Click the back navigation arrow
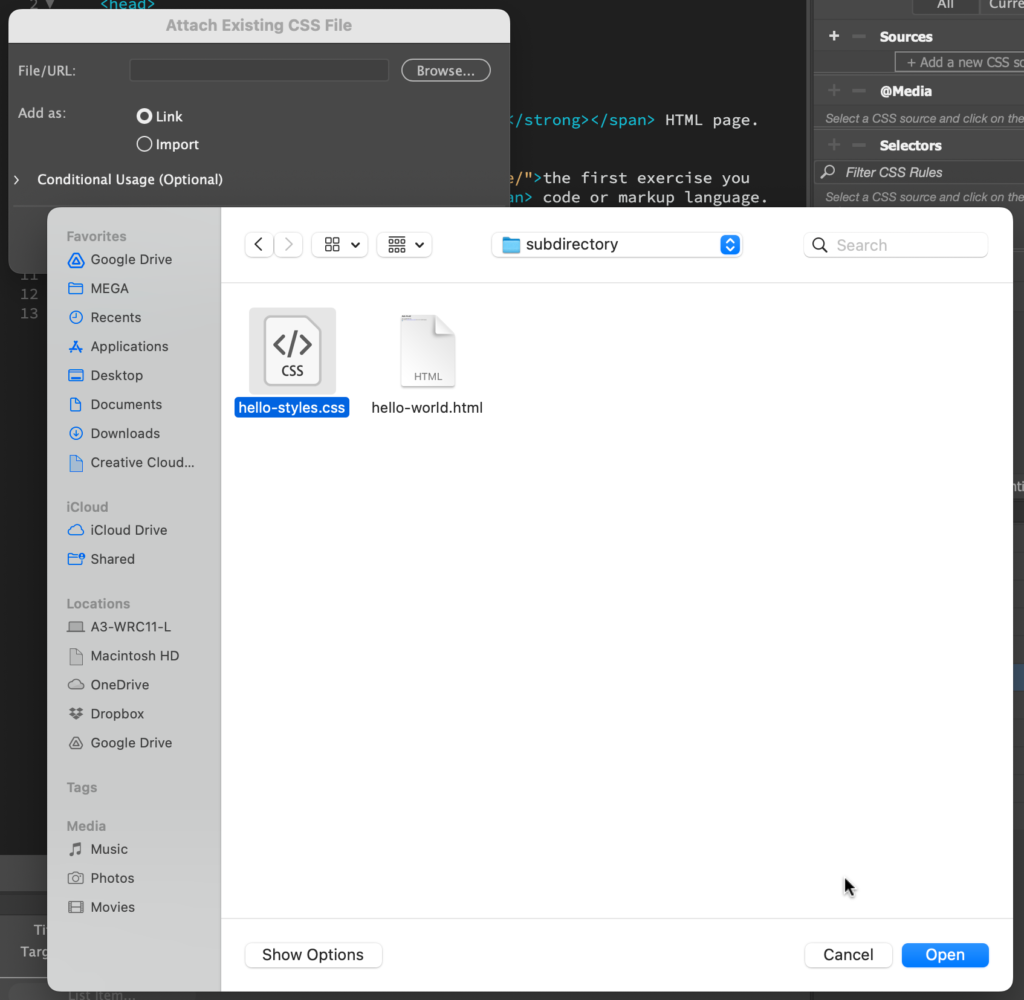 click(x=259, y=245)
